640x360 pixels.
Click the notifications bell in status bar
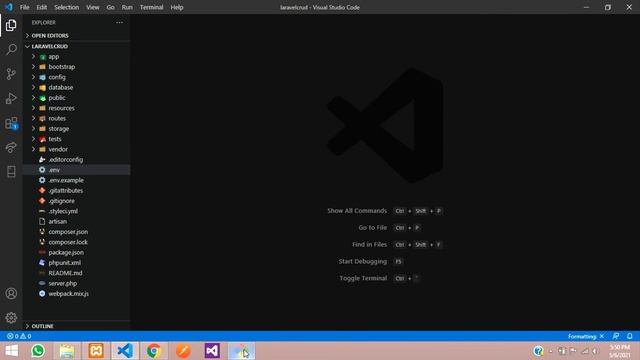(x=629, y=336)
